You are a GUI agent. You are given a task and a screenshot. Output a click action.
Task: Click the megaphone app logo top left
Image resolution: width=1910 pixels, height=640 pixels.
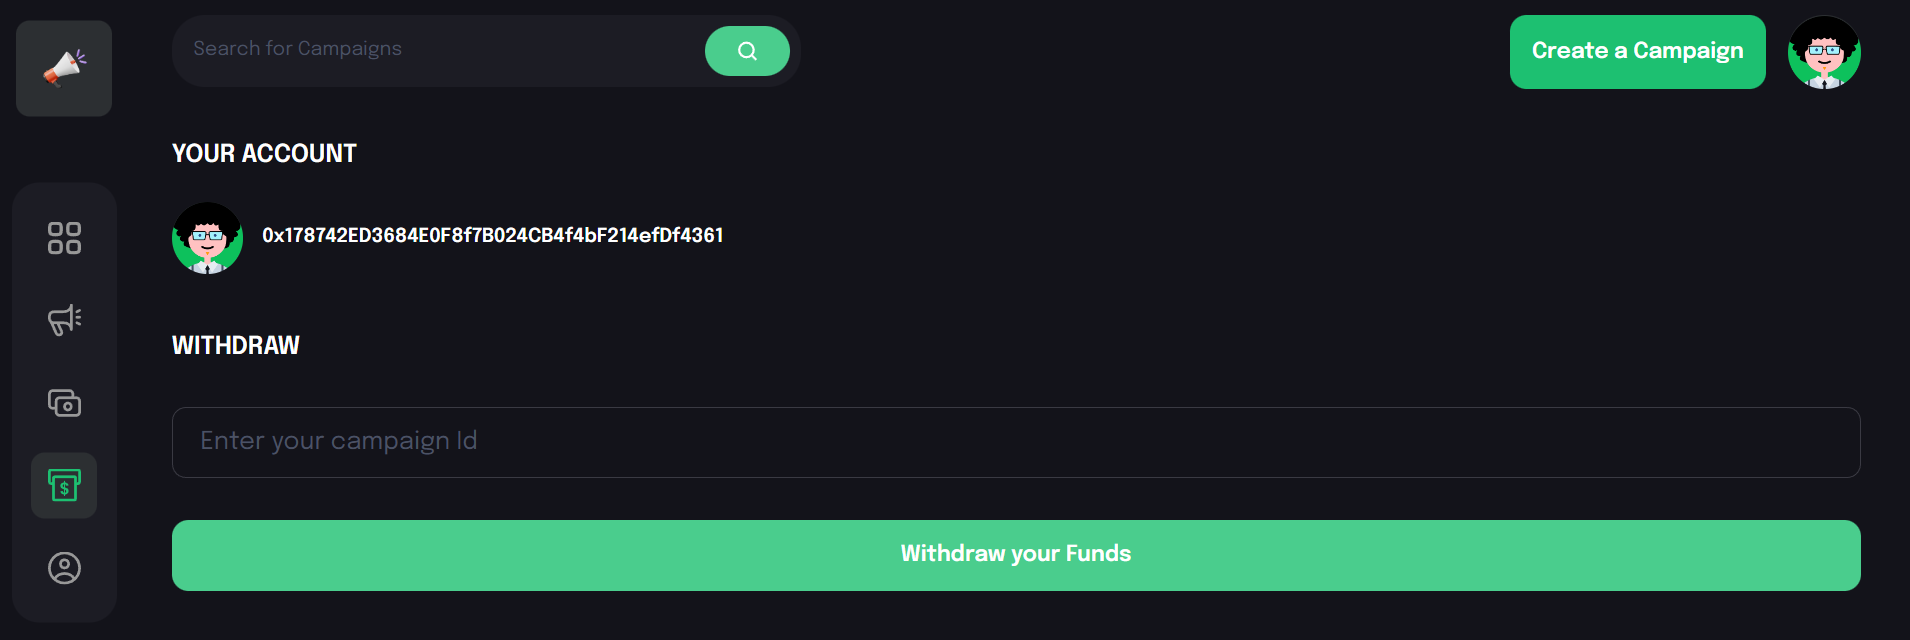(x=64, y=68)
